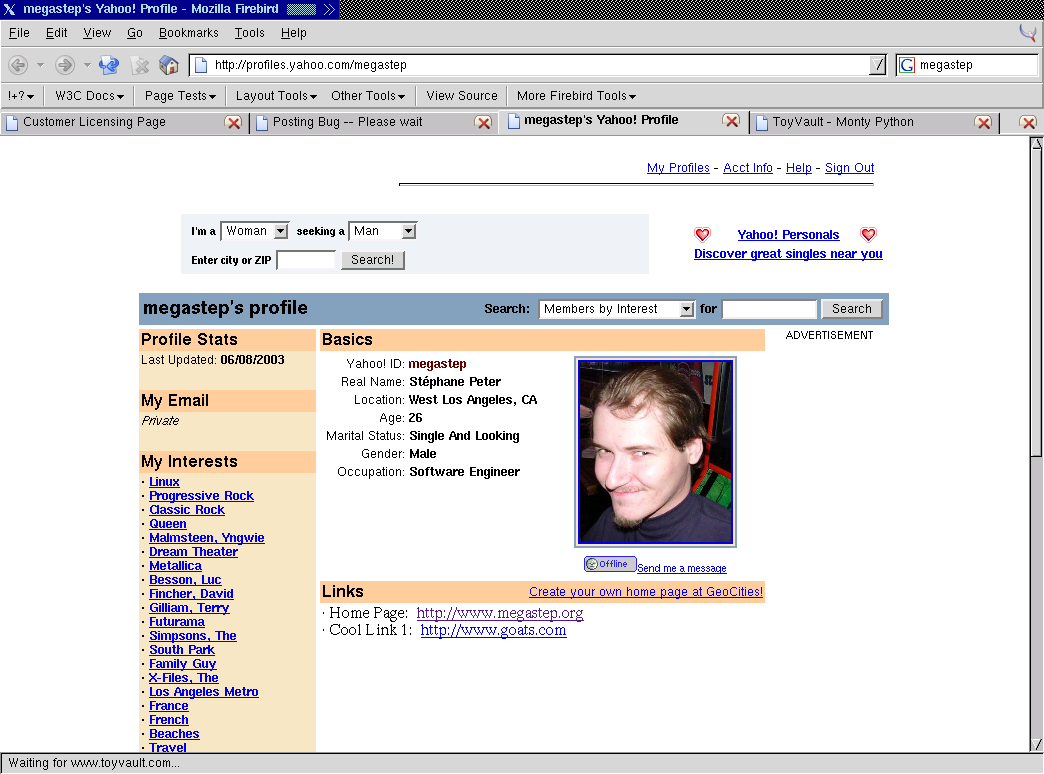The width and height of the screenshot is (1044, 774).
Task: Open the Dream Theater interest link
Action: coord(193,552)
